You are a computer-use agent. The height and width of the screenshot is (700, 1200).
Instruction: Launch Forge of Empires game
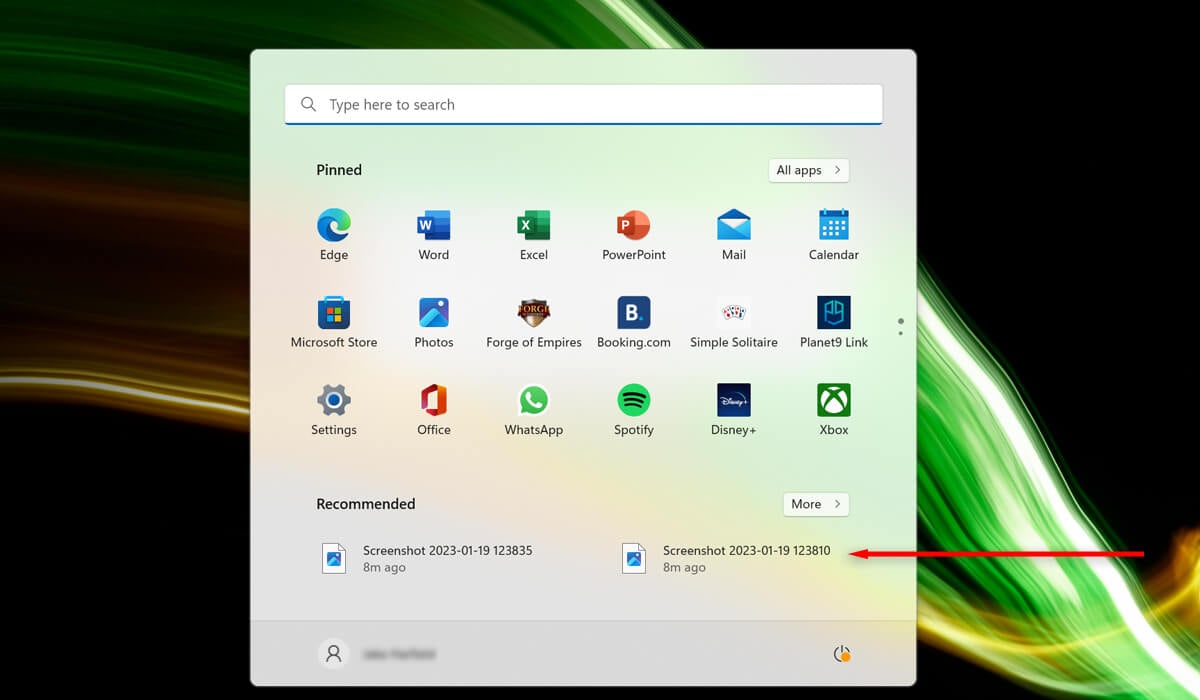(x=534, y=313)
